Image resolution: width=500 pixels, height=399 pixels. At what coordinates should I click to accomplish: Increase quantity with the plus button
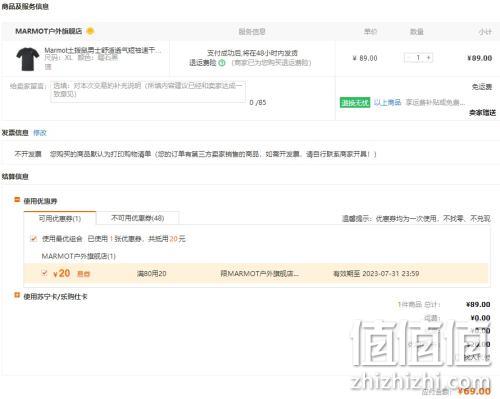pos(428,58)
